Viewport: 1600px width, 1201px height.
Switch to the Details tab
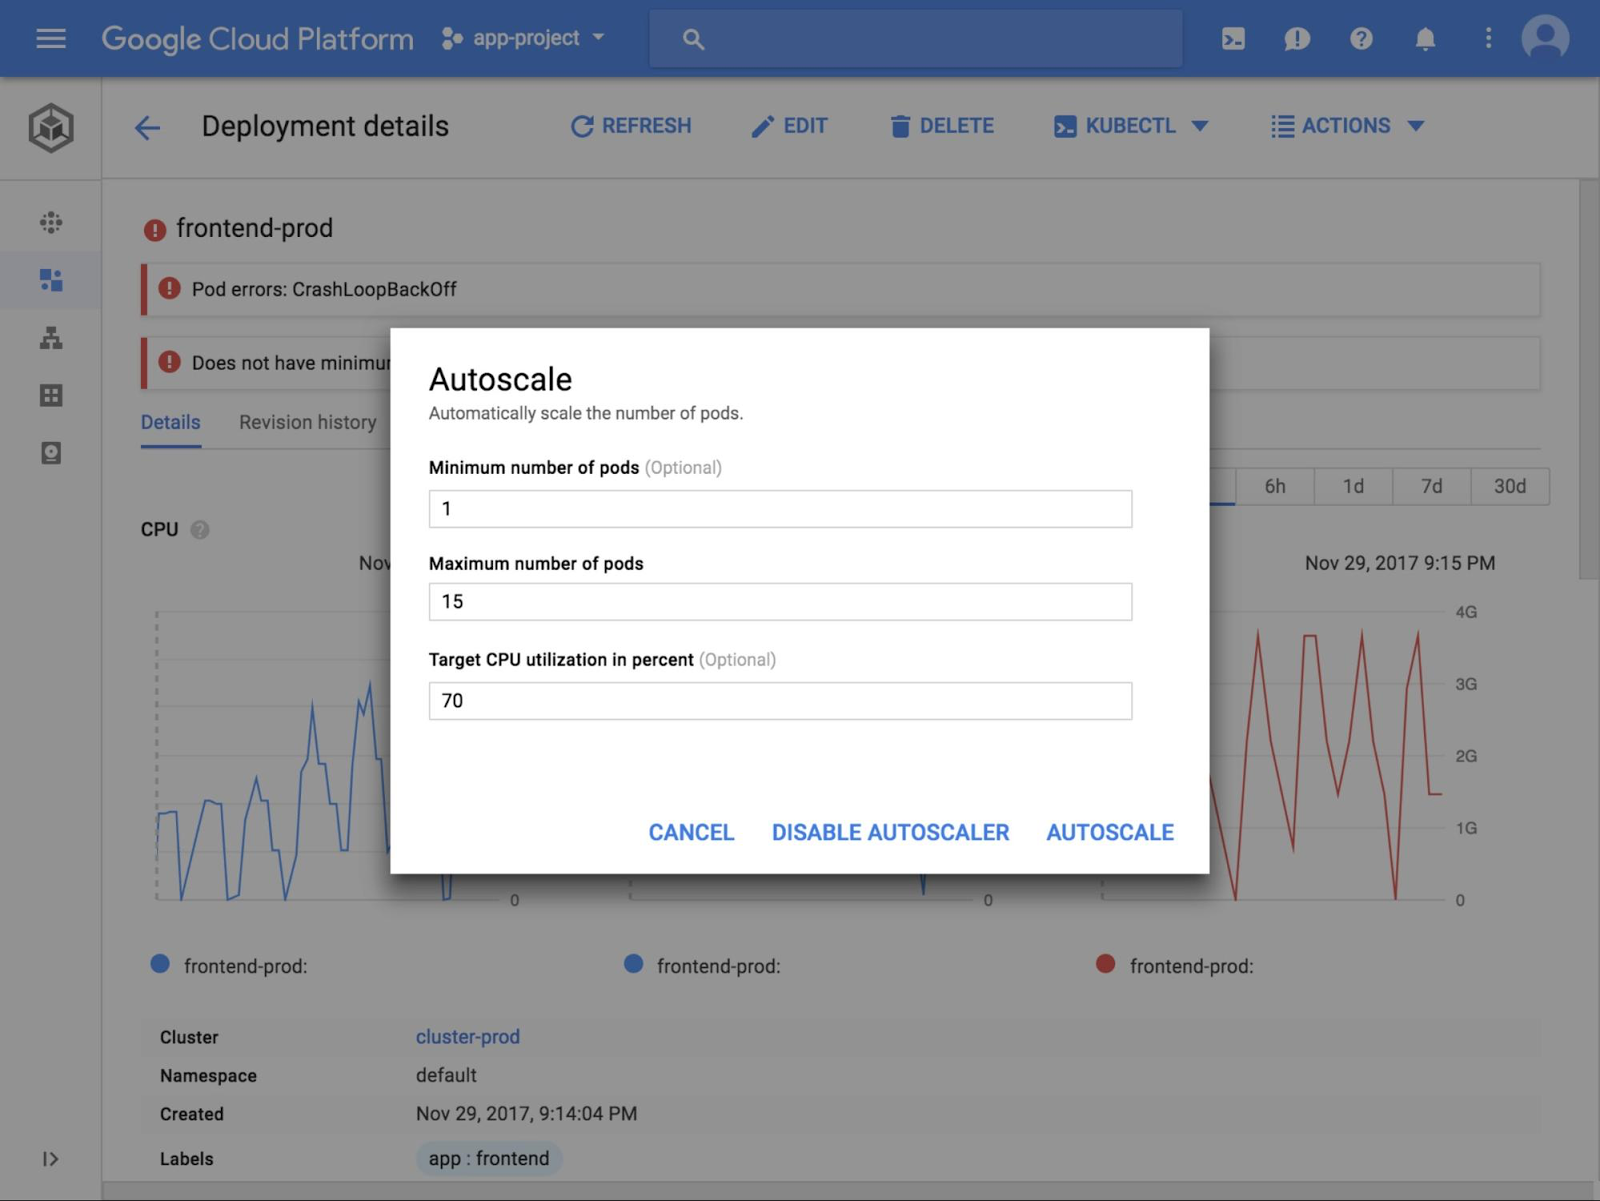tap(170, 422)
